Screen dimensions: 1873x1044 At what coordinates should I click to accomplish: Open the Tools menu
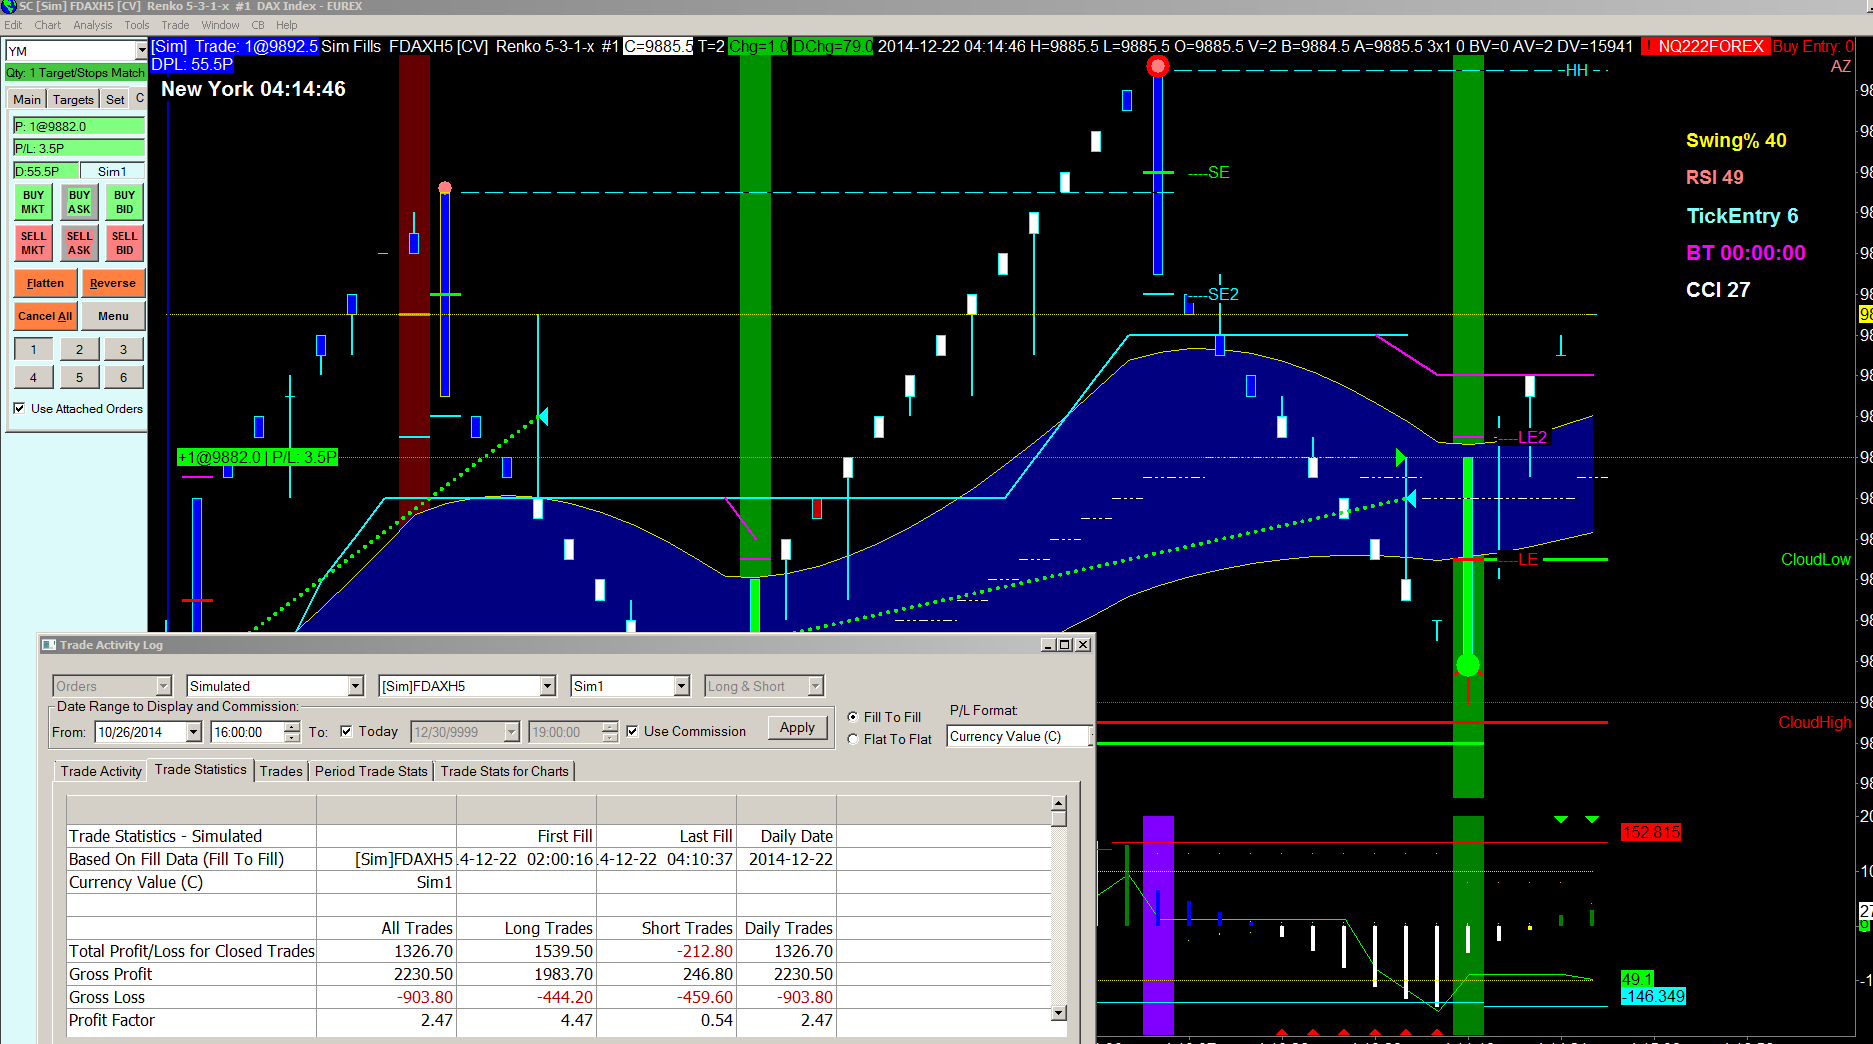click(x=136, y=25)
